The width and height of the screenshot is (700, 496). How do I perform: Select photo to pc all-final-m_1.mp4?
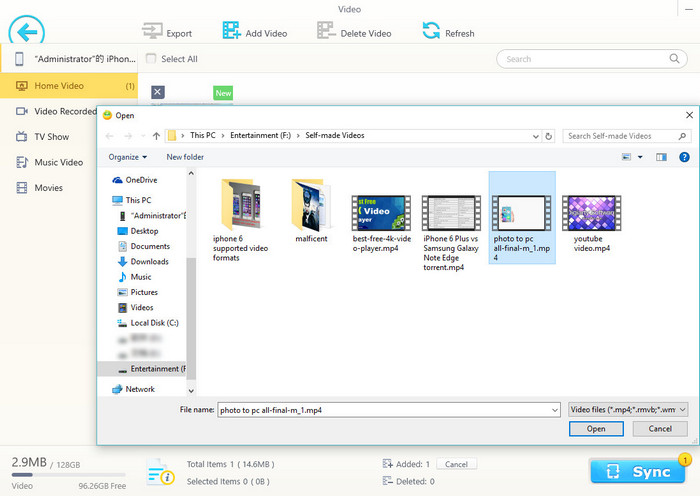point(522,218)
